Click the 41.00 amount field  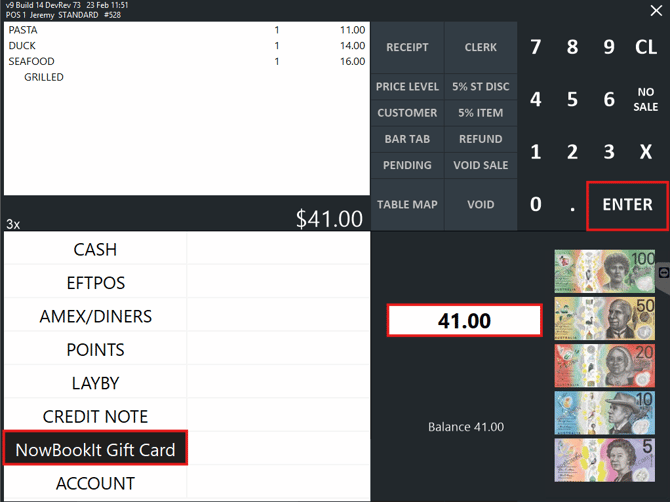[x=464, y=321]
